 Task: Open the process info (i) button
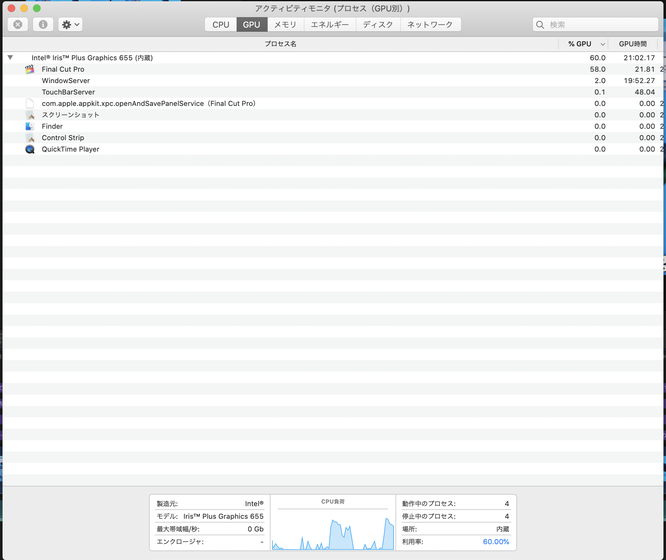point(43,25)
